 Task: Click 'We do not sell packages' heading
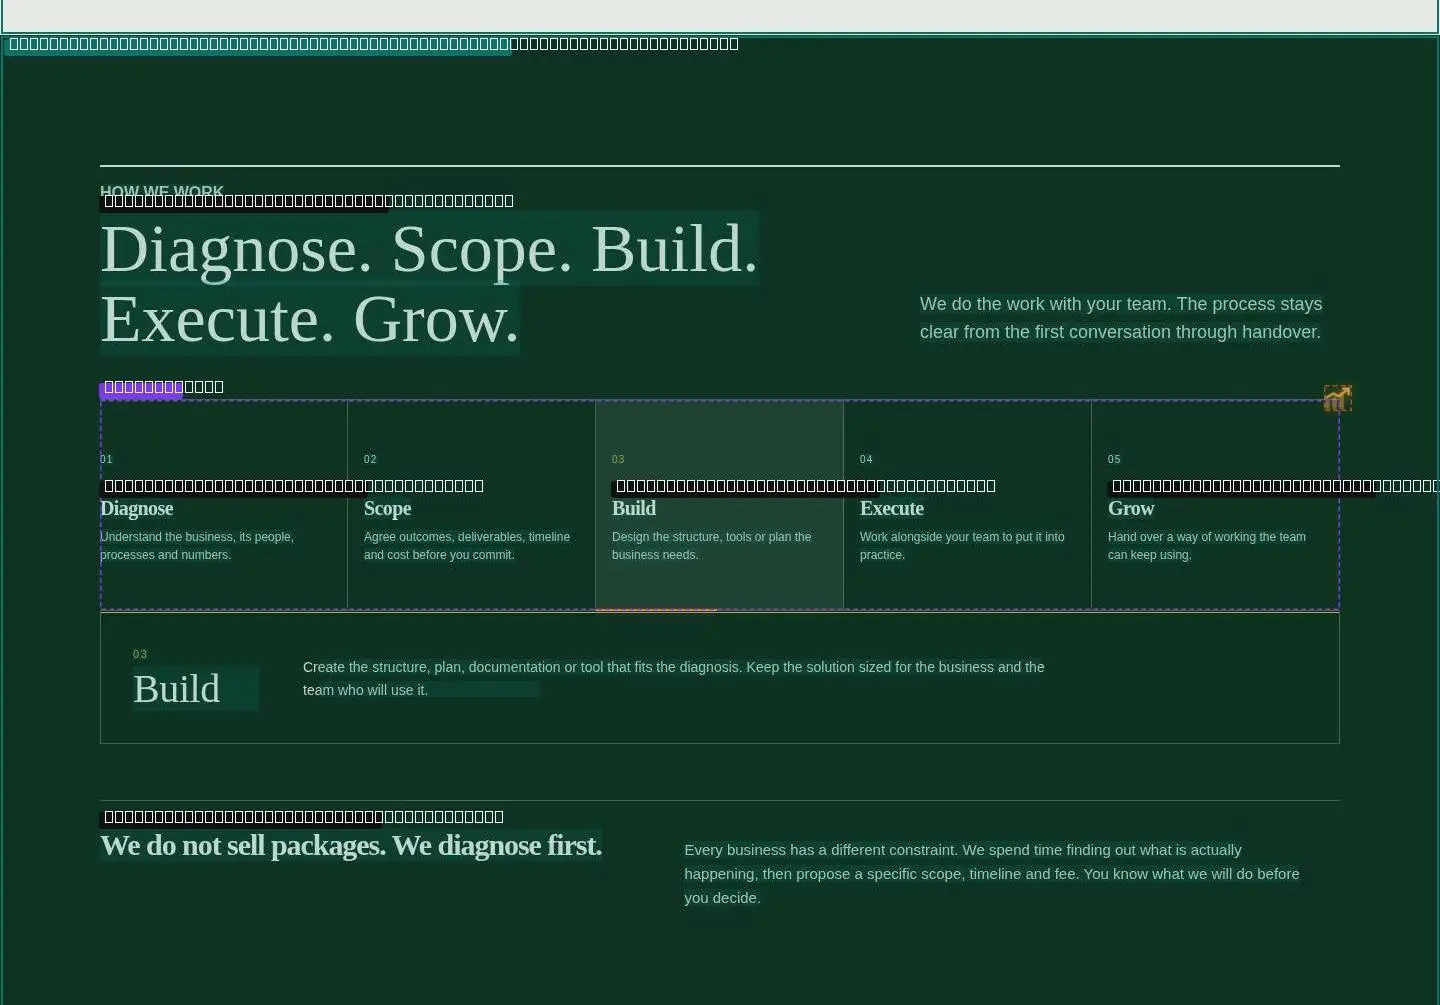pyautogui.click(x=351, y=846)
